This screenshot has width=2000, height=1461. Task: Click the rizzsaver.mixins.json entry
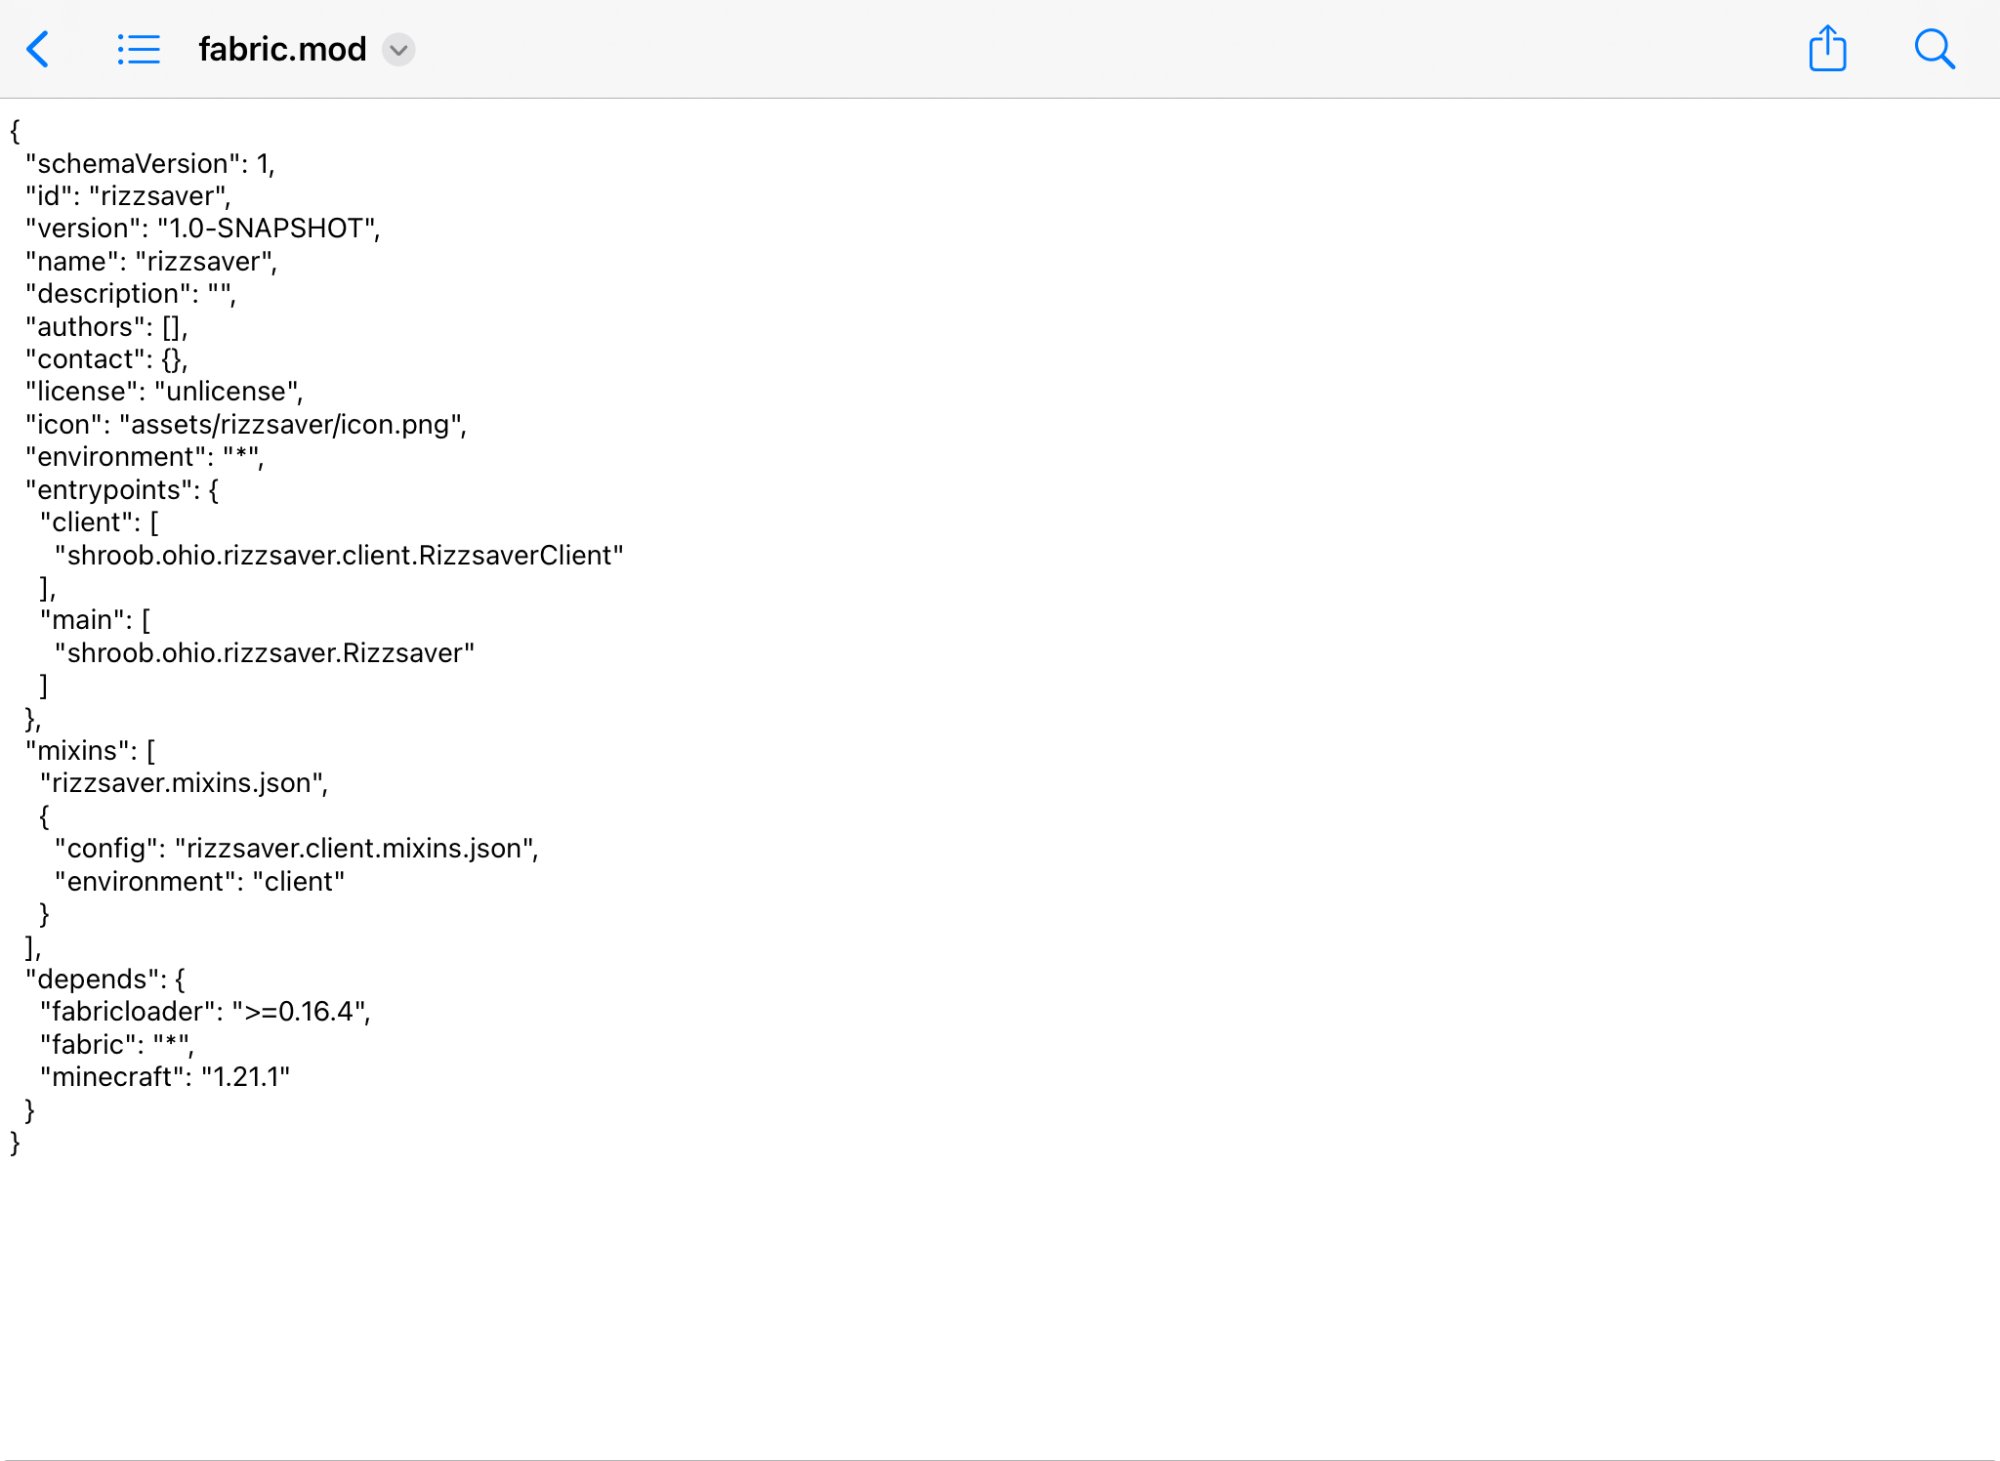pyautogui.click(x=184, y=783)
